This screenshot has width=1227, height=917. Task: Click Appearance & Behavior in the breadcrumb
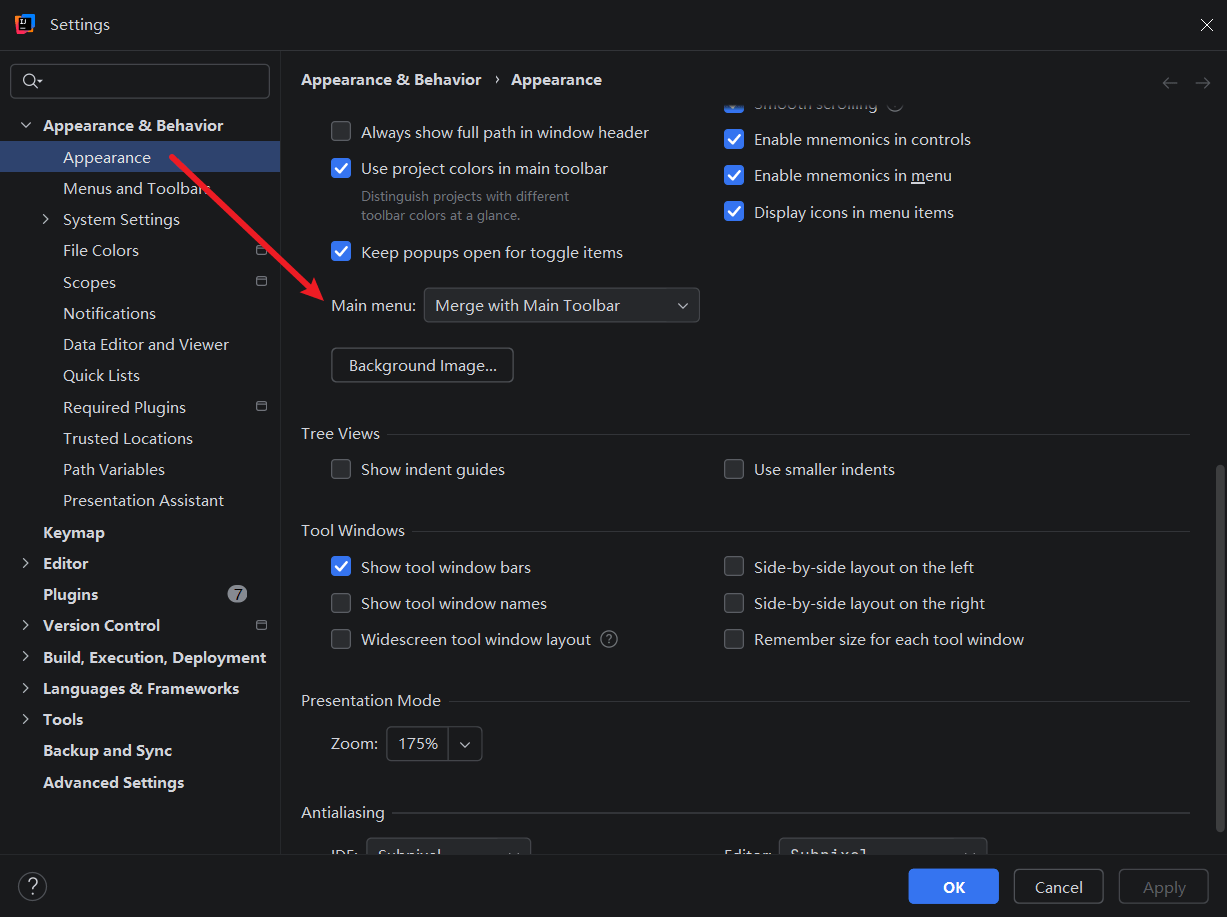point(391,79)
